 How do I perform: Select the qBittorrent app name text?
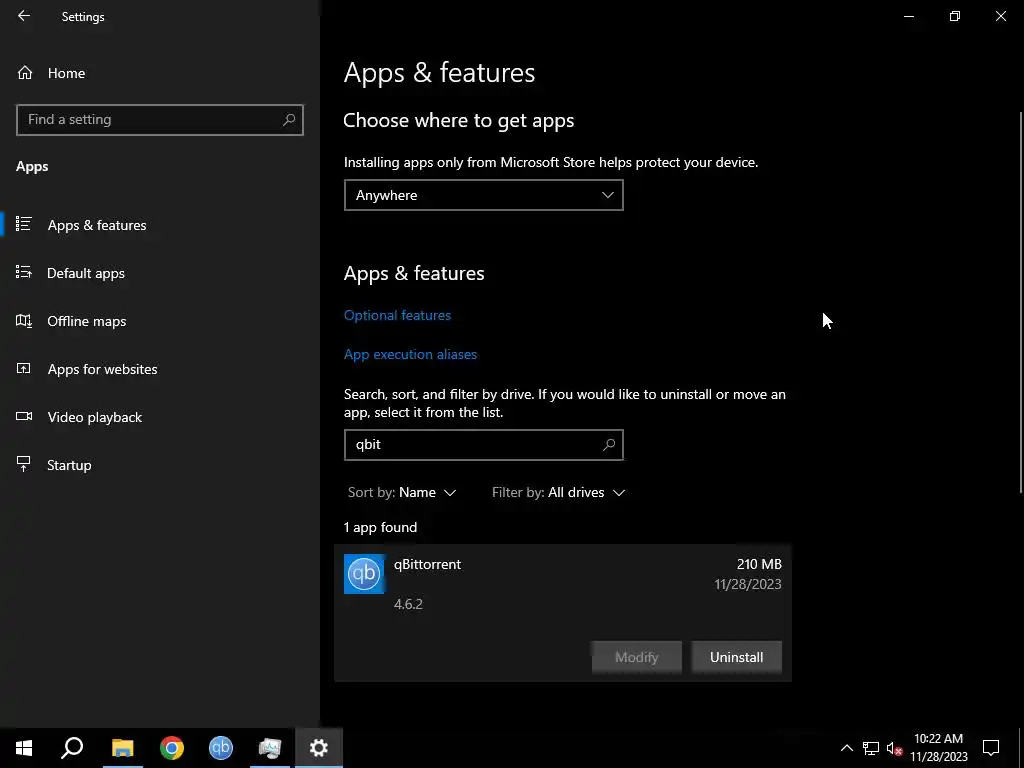click(x=427, y=564)
